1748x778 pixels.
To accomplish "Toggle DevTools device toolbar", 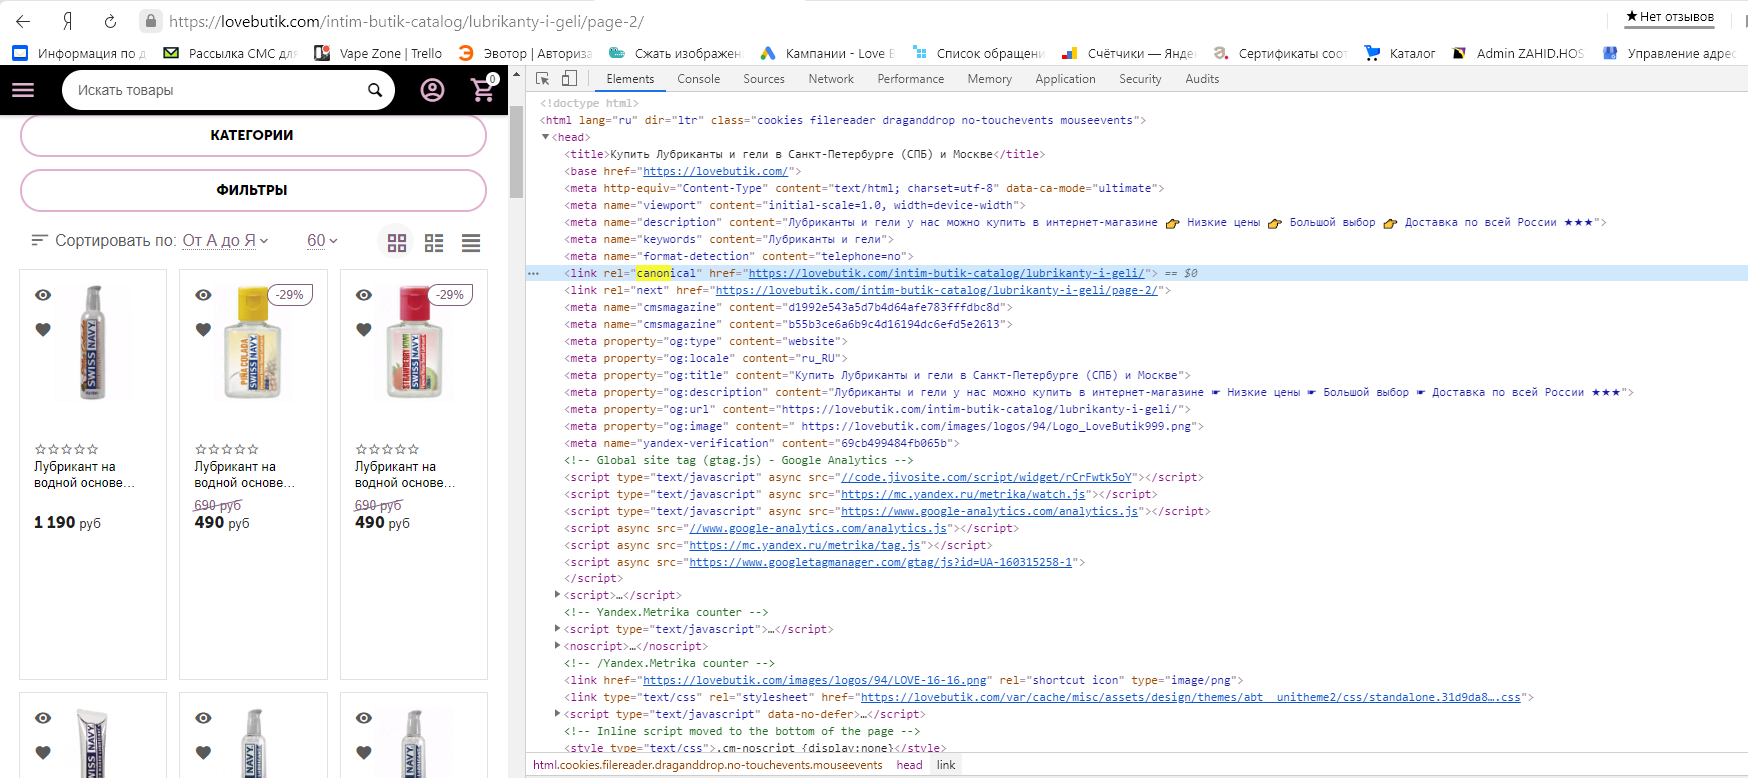I will pos(569,78).
